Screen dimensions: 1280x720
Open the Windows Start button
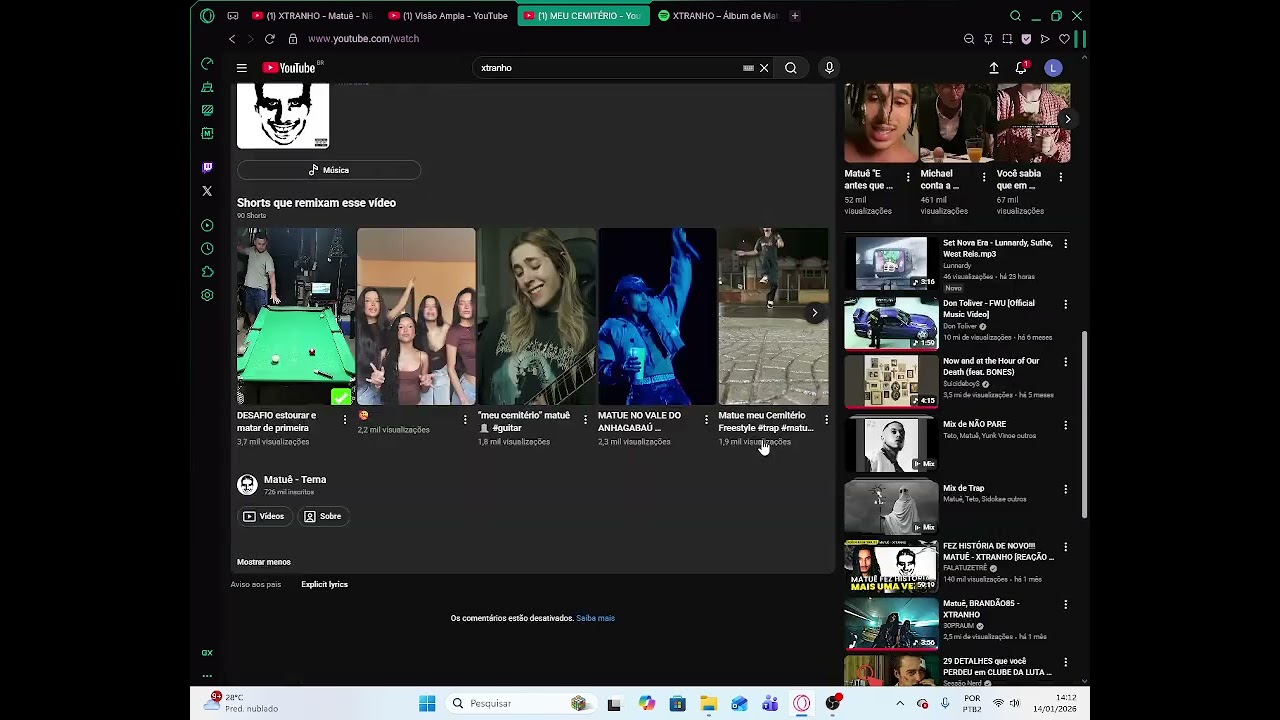[x=427, y=704]
